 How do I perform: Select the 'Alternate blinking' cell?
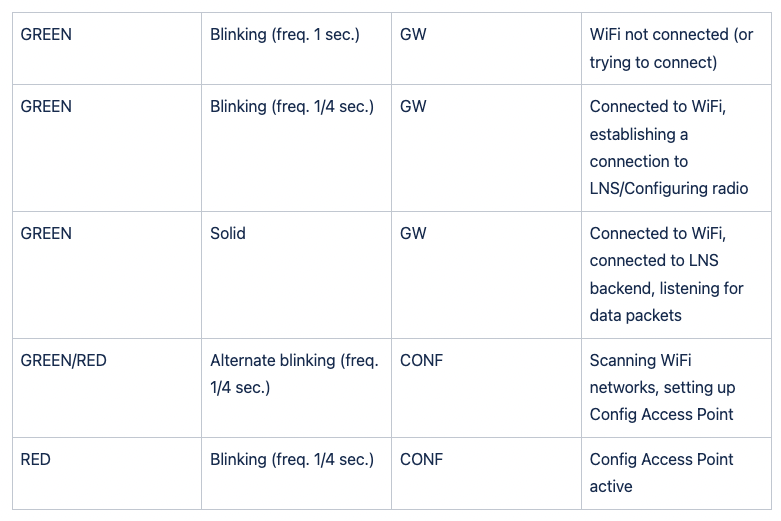(x=296, y=388)
